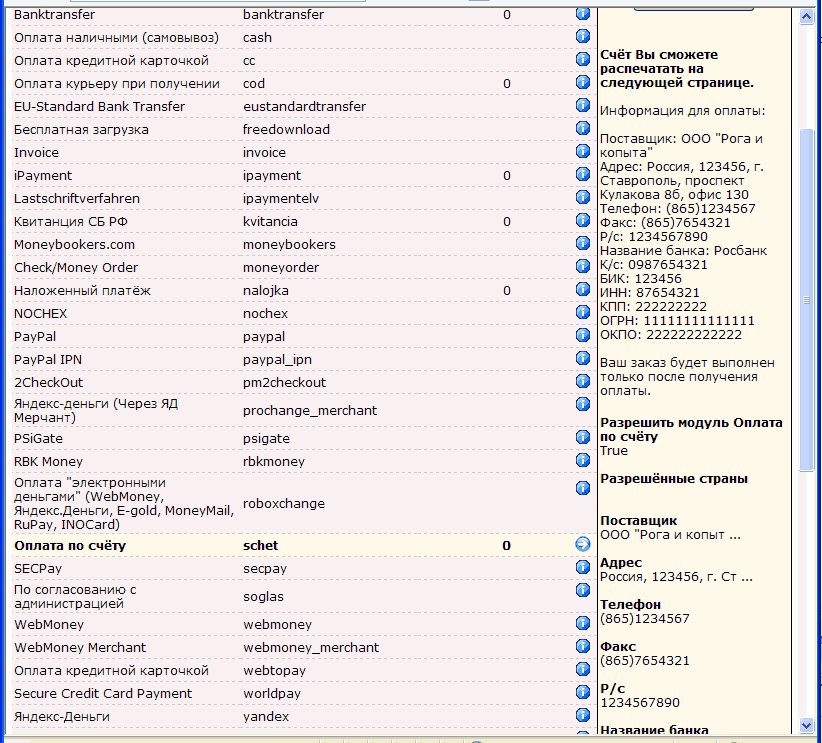
Task: Click info icon for kvitancia module
Action: (582, 220)
